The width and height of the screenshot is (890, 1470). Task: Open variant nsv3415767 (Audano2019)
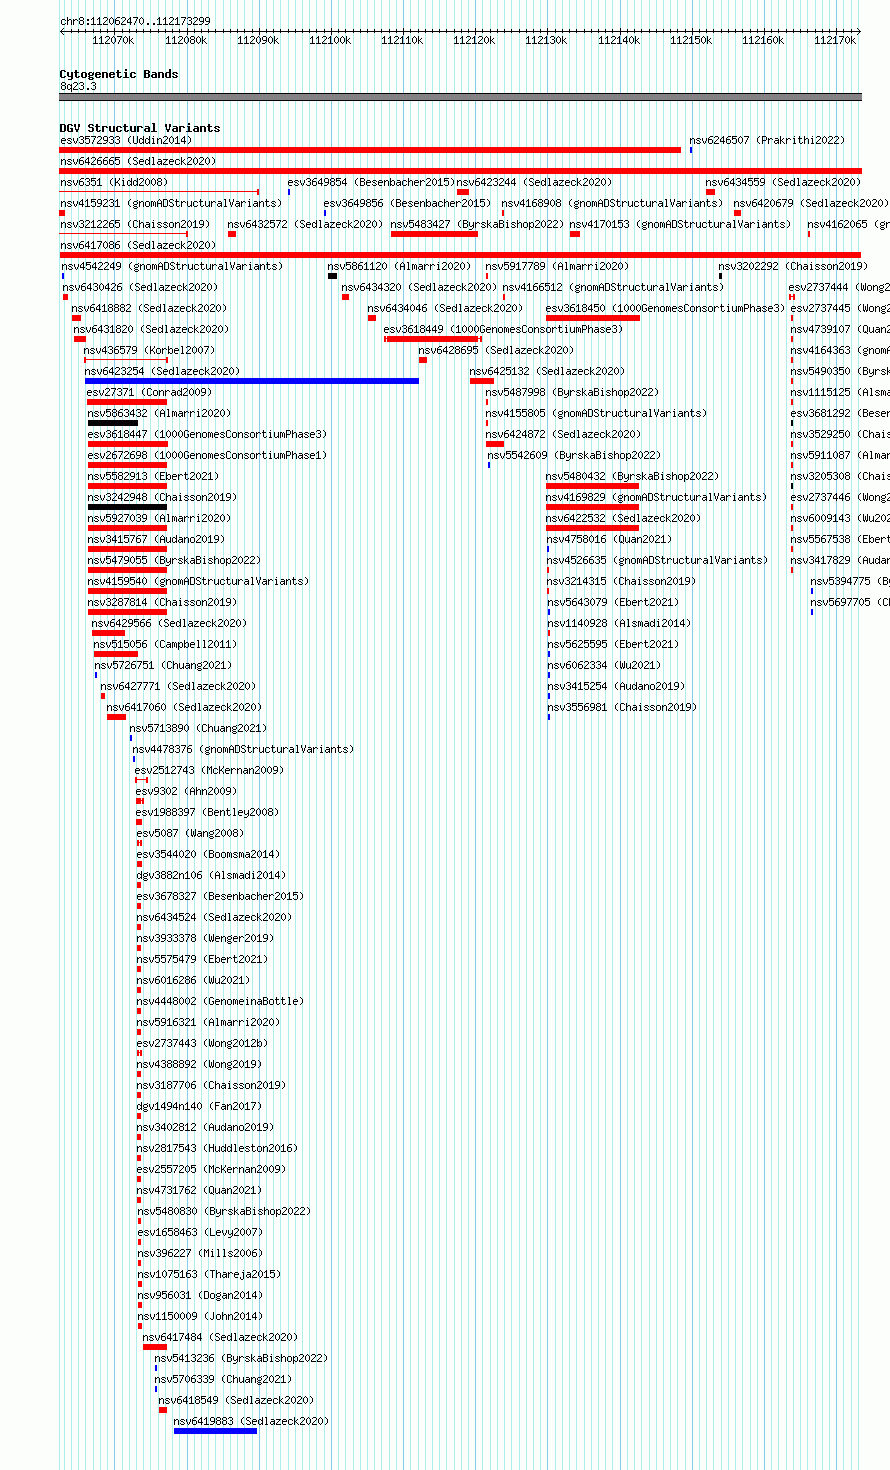[156, 539]
